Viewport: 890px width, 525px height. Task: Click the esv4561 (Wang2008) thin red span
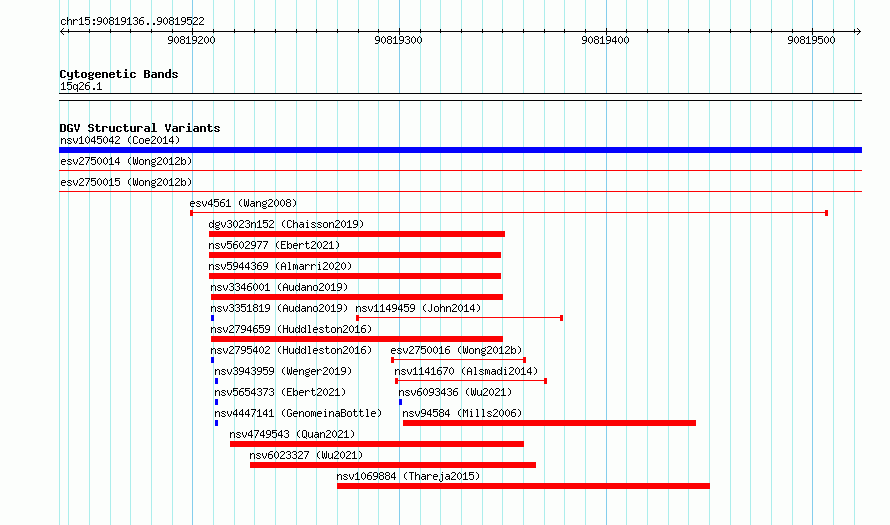tap(509, 213)
